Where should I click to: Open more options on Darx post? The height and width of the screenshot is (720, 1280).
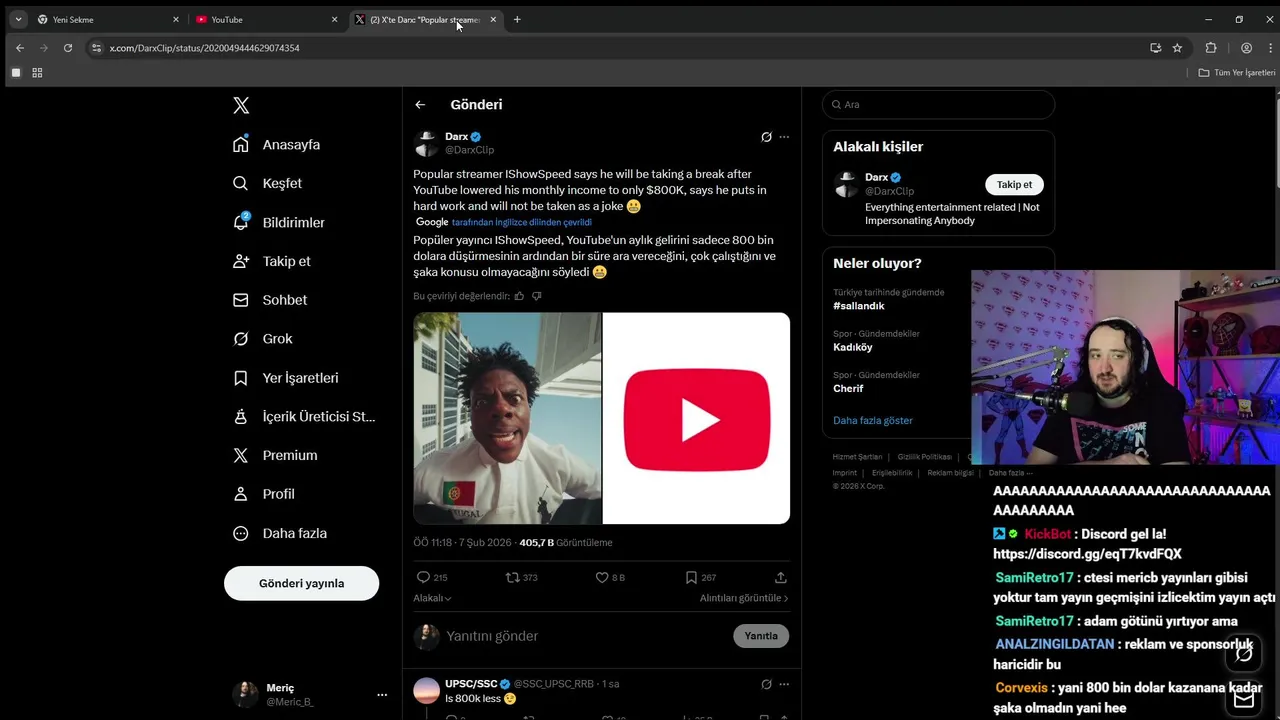point(784,137)
